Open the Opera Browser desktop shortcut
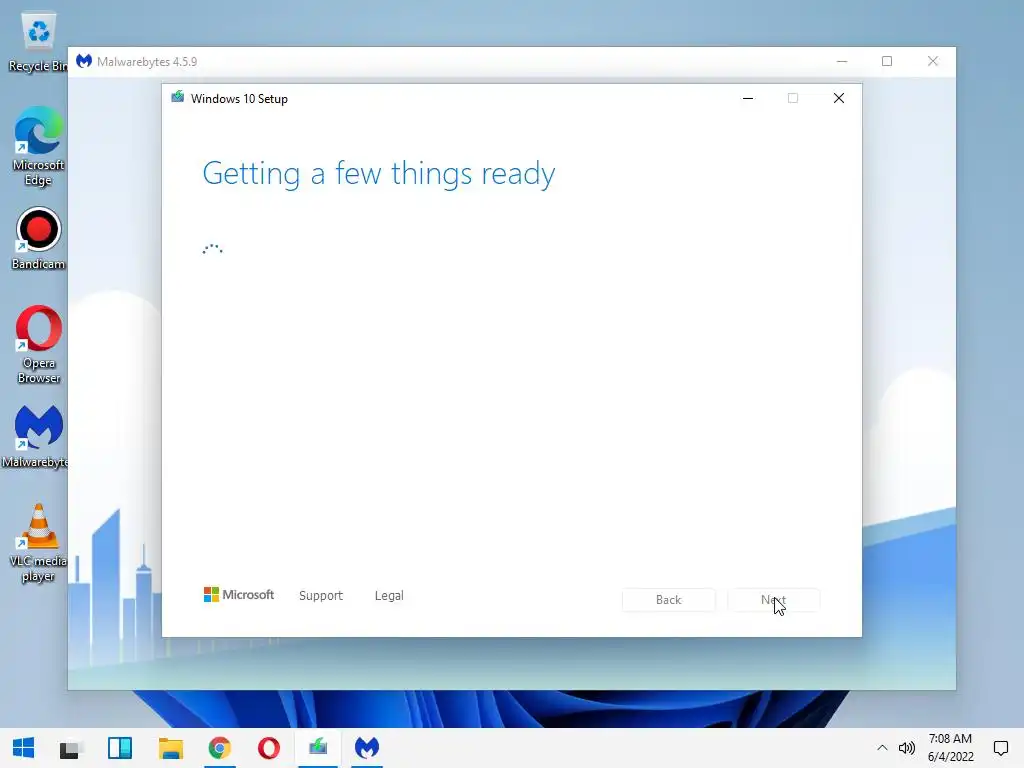 (x=38, y=344)
